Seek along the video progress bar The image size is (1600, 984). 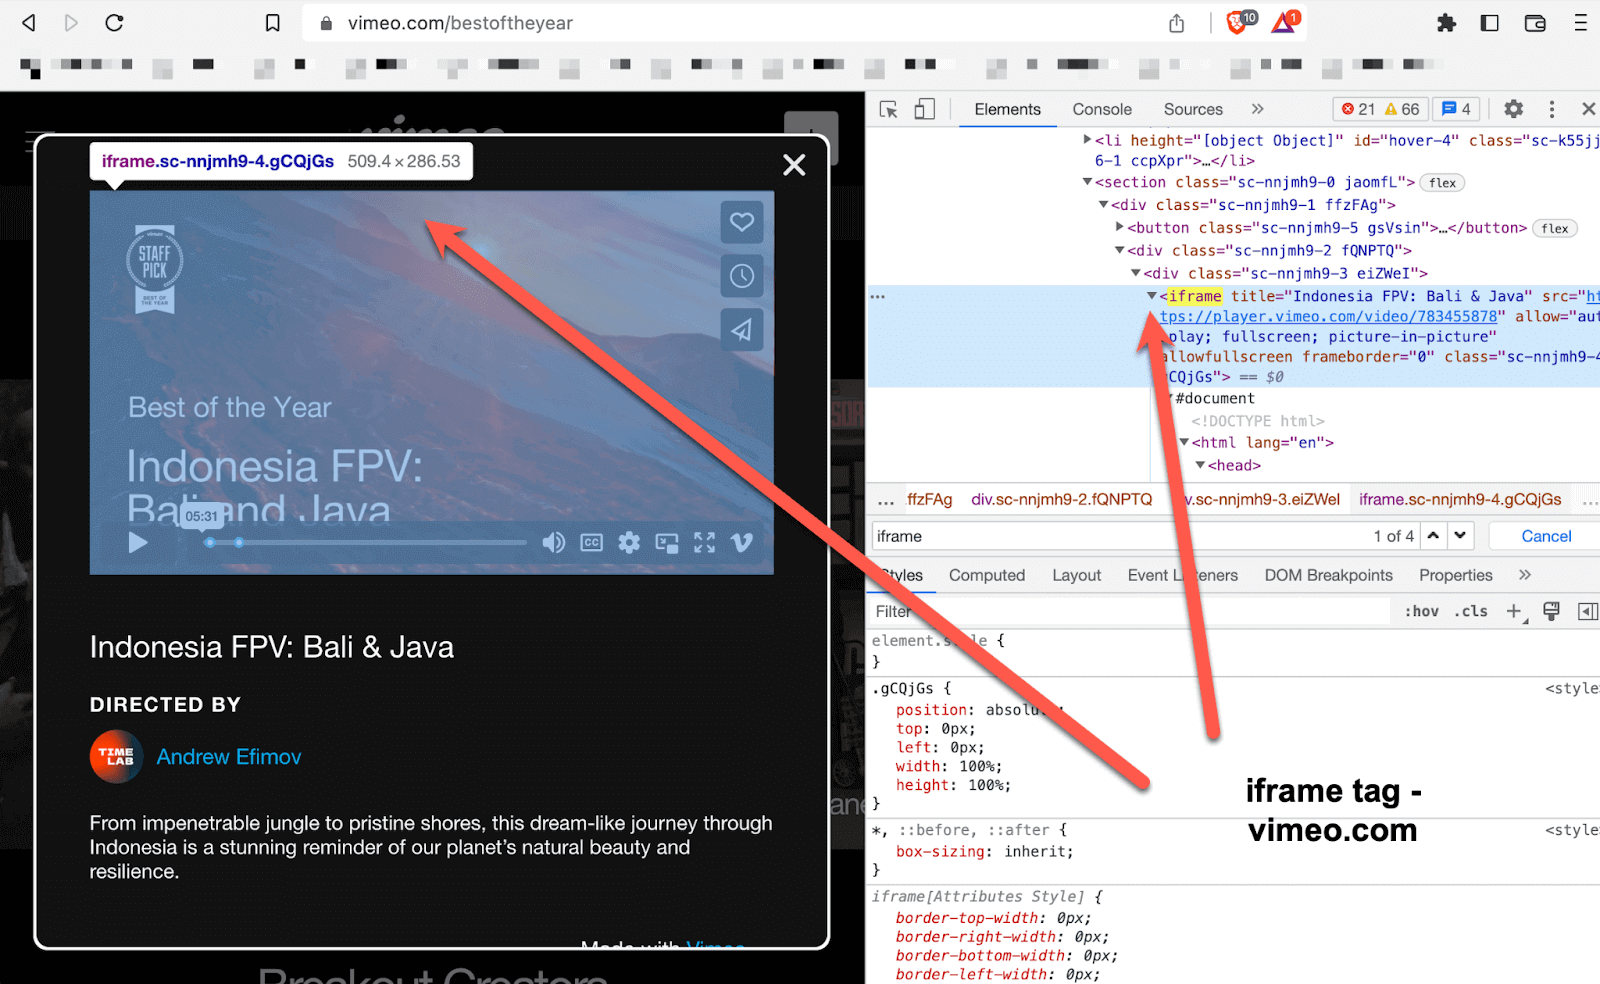365,543
